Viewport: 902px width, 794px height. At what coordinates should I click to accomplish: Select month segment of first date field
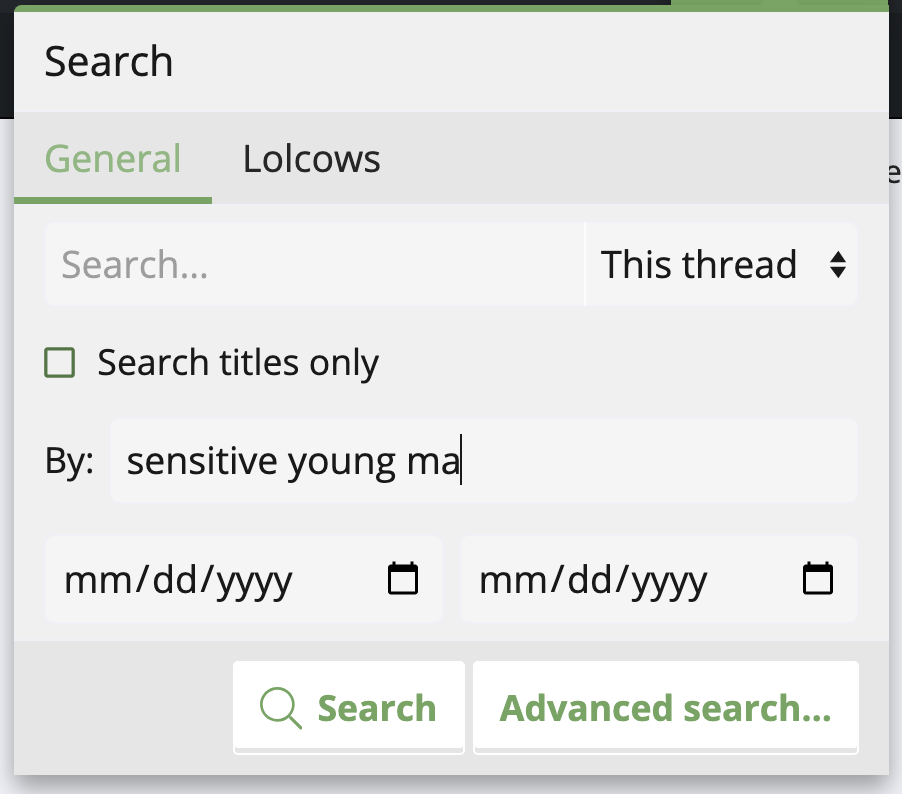tap(99, 580)
